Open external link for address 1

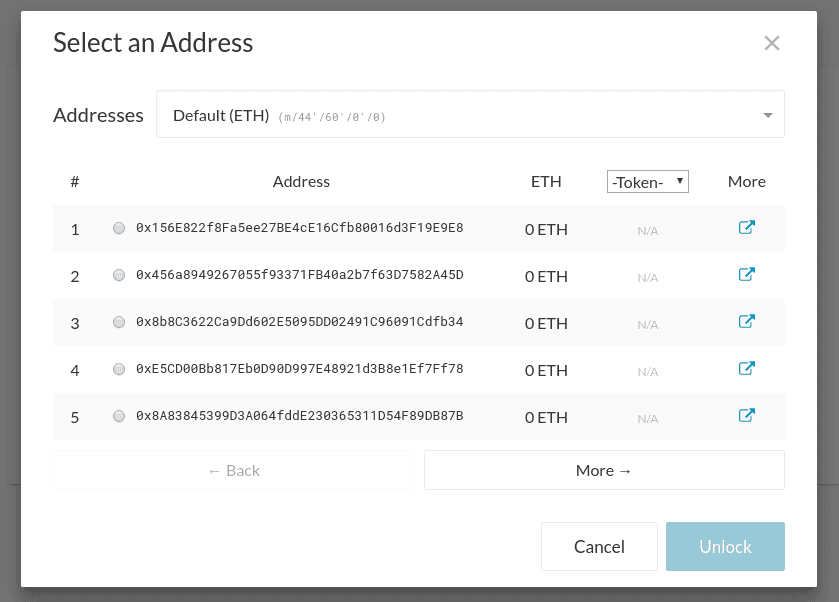pyautogui.click(x=746, y=227)
